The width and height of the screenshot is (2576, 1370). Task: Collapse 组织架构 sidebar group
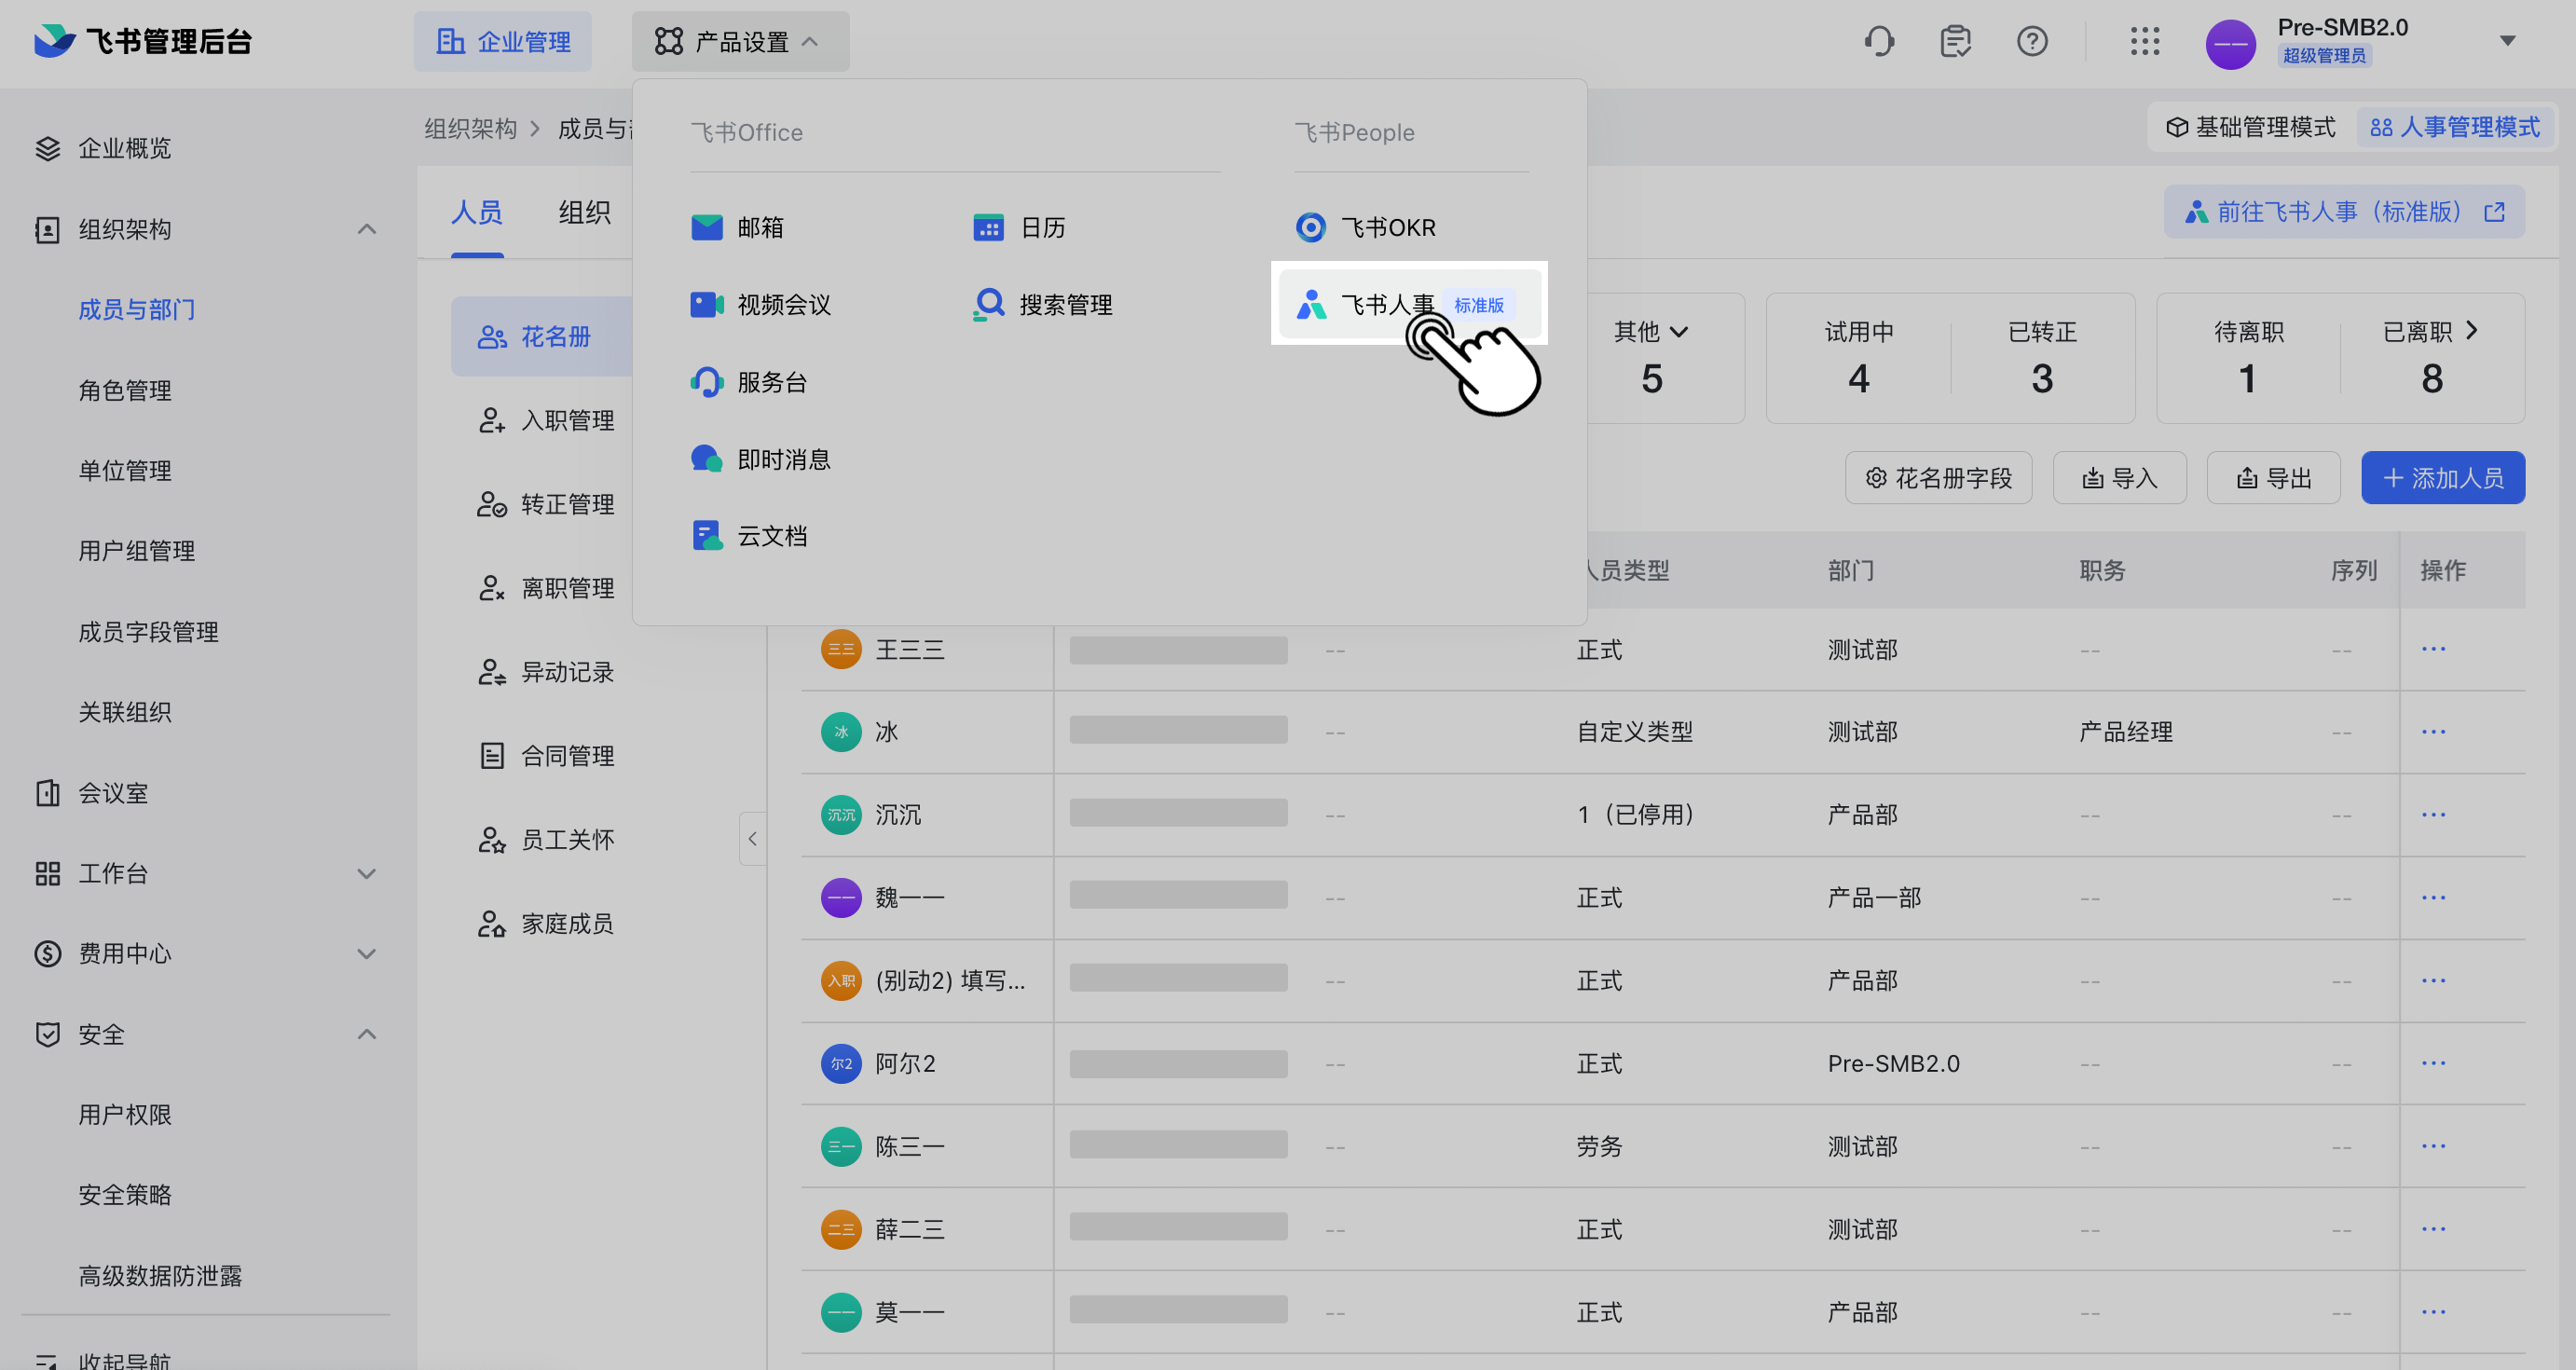pyautogui.click(x=367, y=229)
